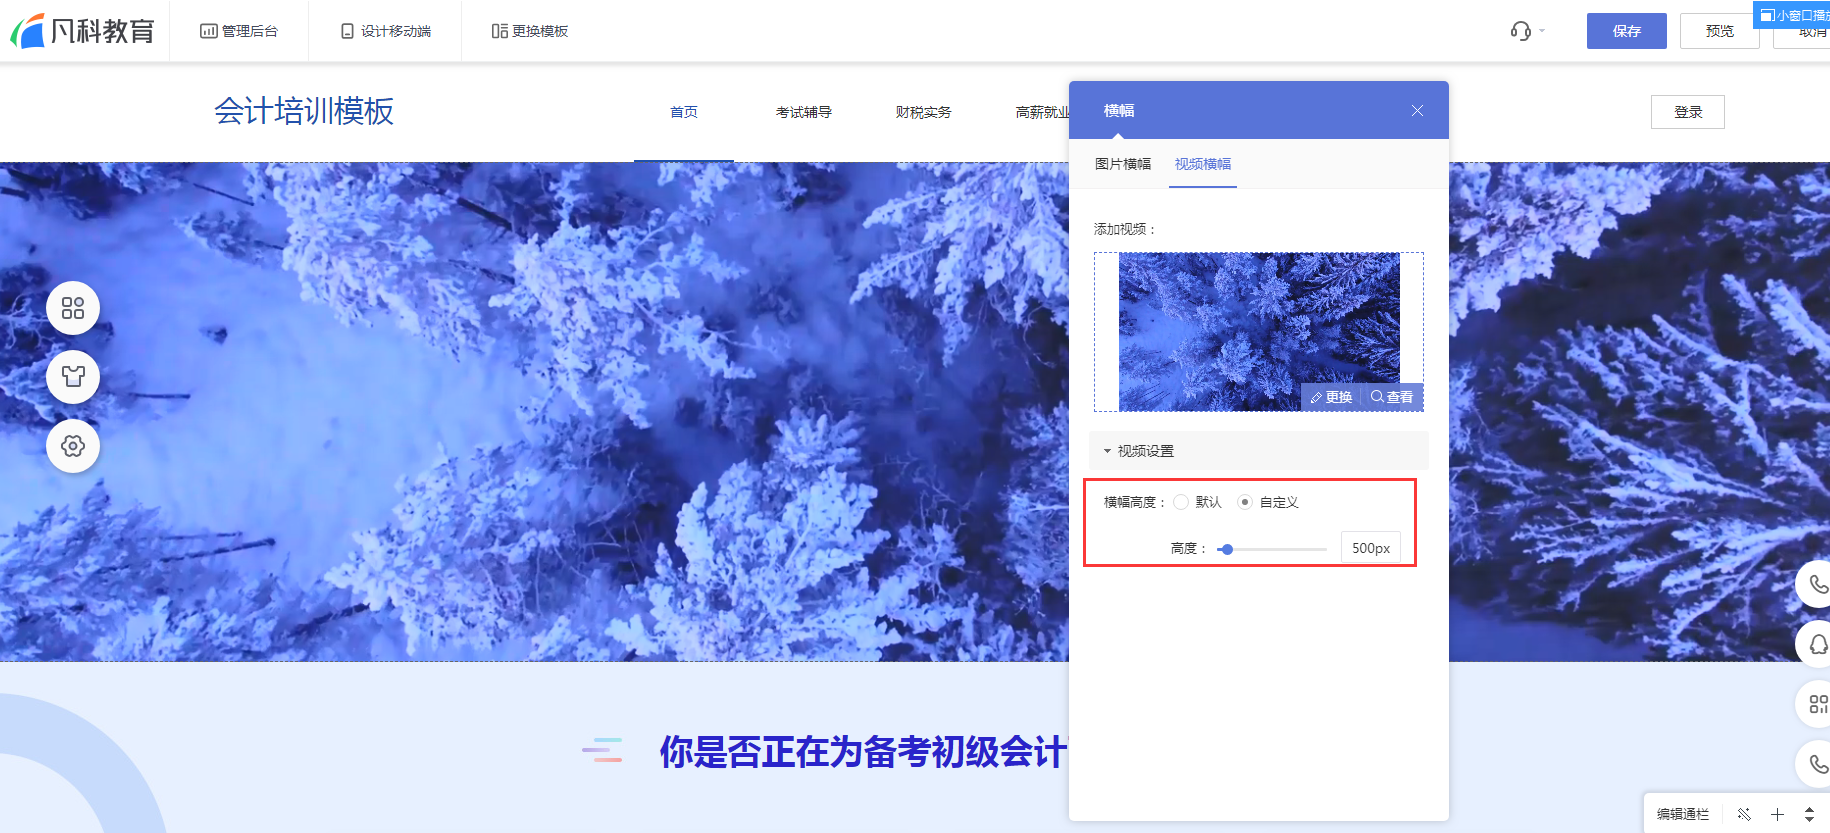The height and width of the screenshot is (833, 1830).
Task: Click 编辑通栏 in the bottom toolbar
Action: pos(1683,814)
